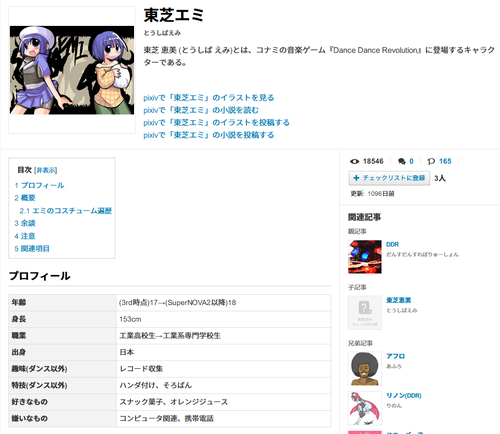This screenshot has height=434, width=500.
Task: Click the 関連記事 sidebar heading
Action: tap(364, 217)
